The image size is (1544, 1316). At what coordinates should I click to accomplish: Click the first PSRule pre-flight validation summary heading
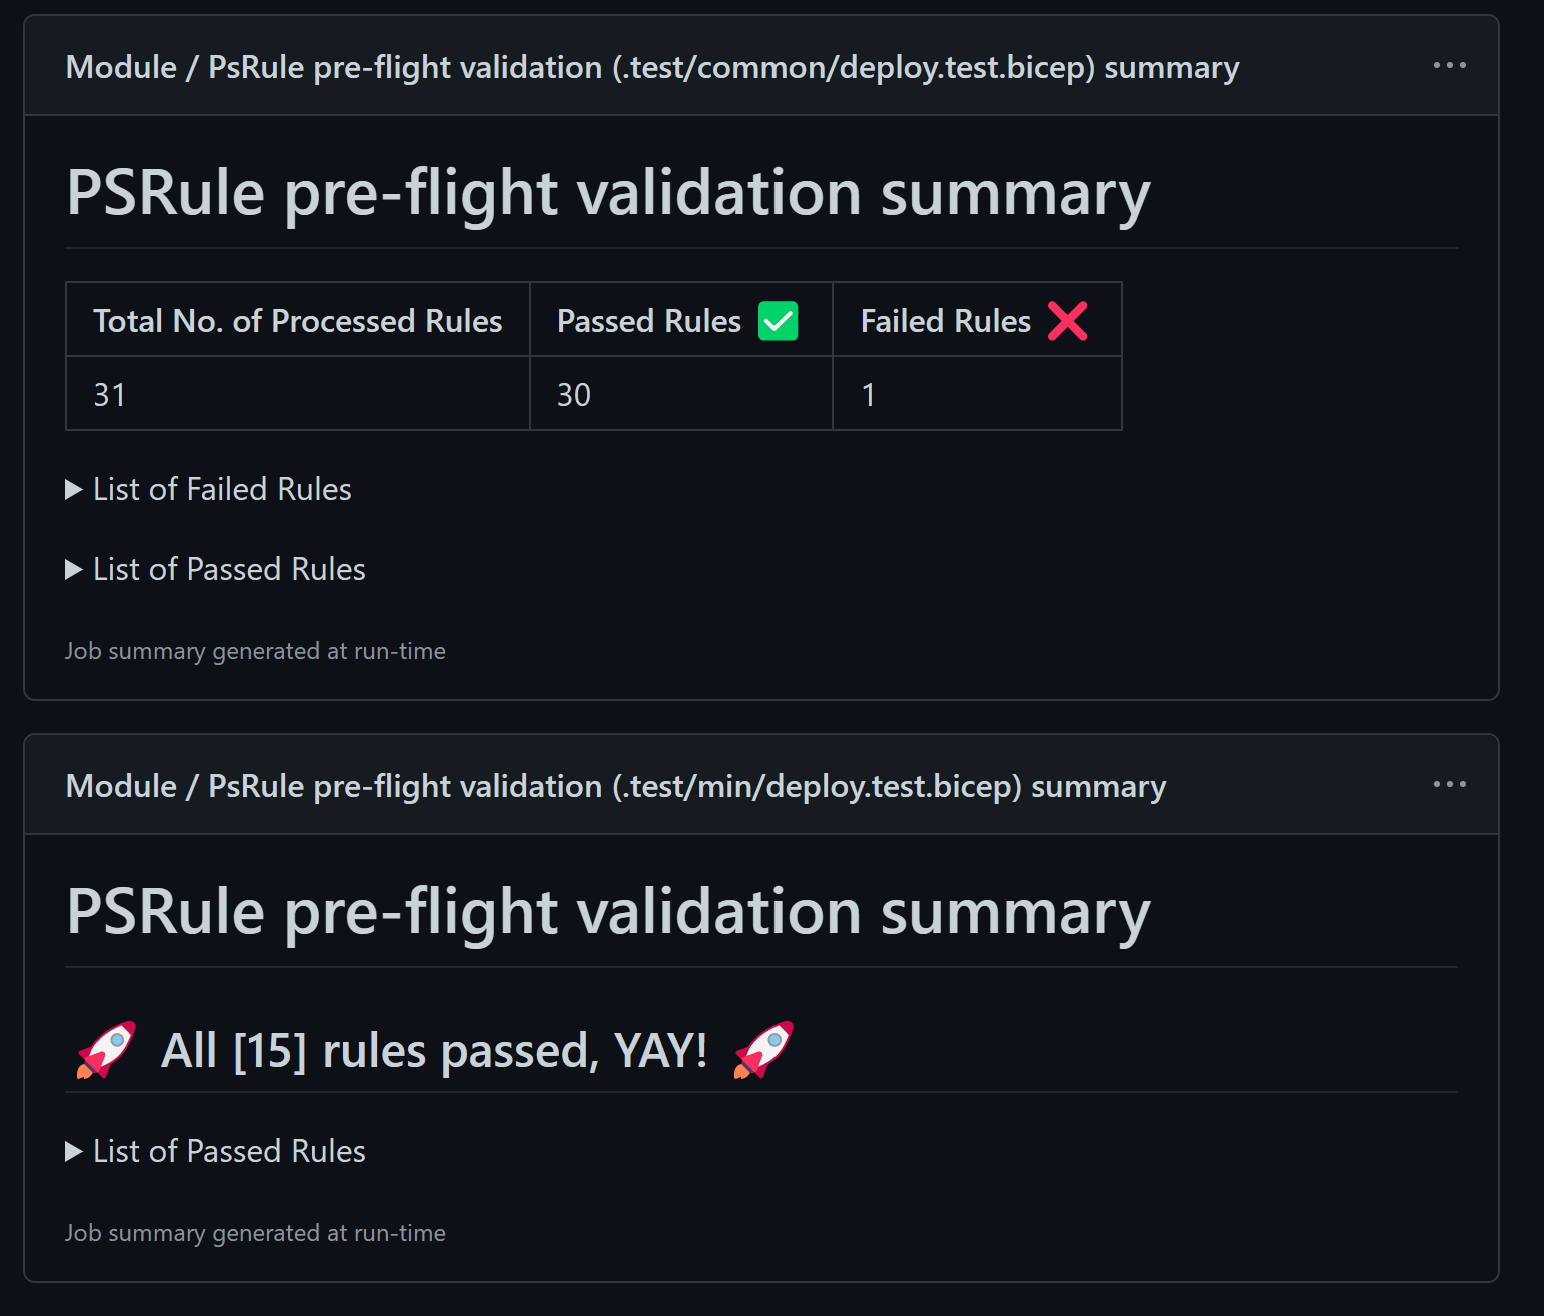tap(608, 193)
